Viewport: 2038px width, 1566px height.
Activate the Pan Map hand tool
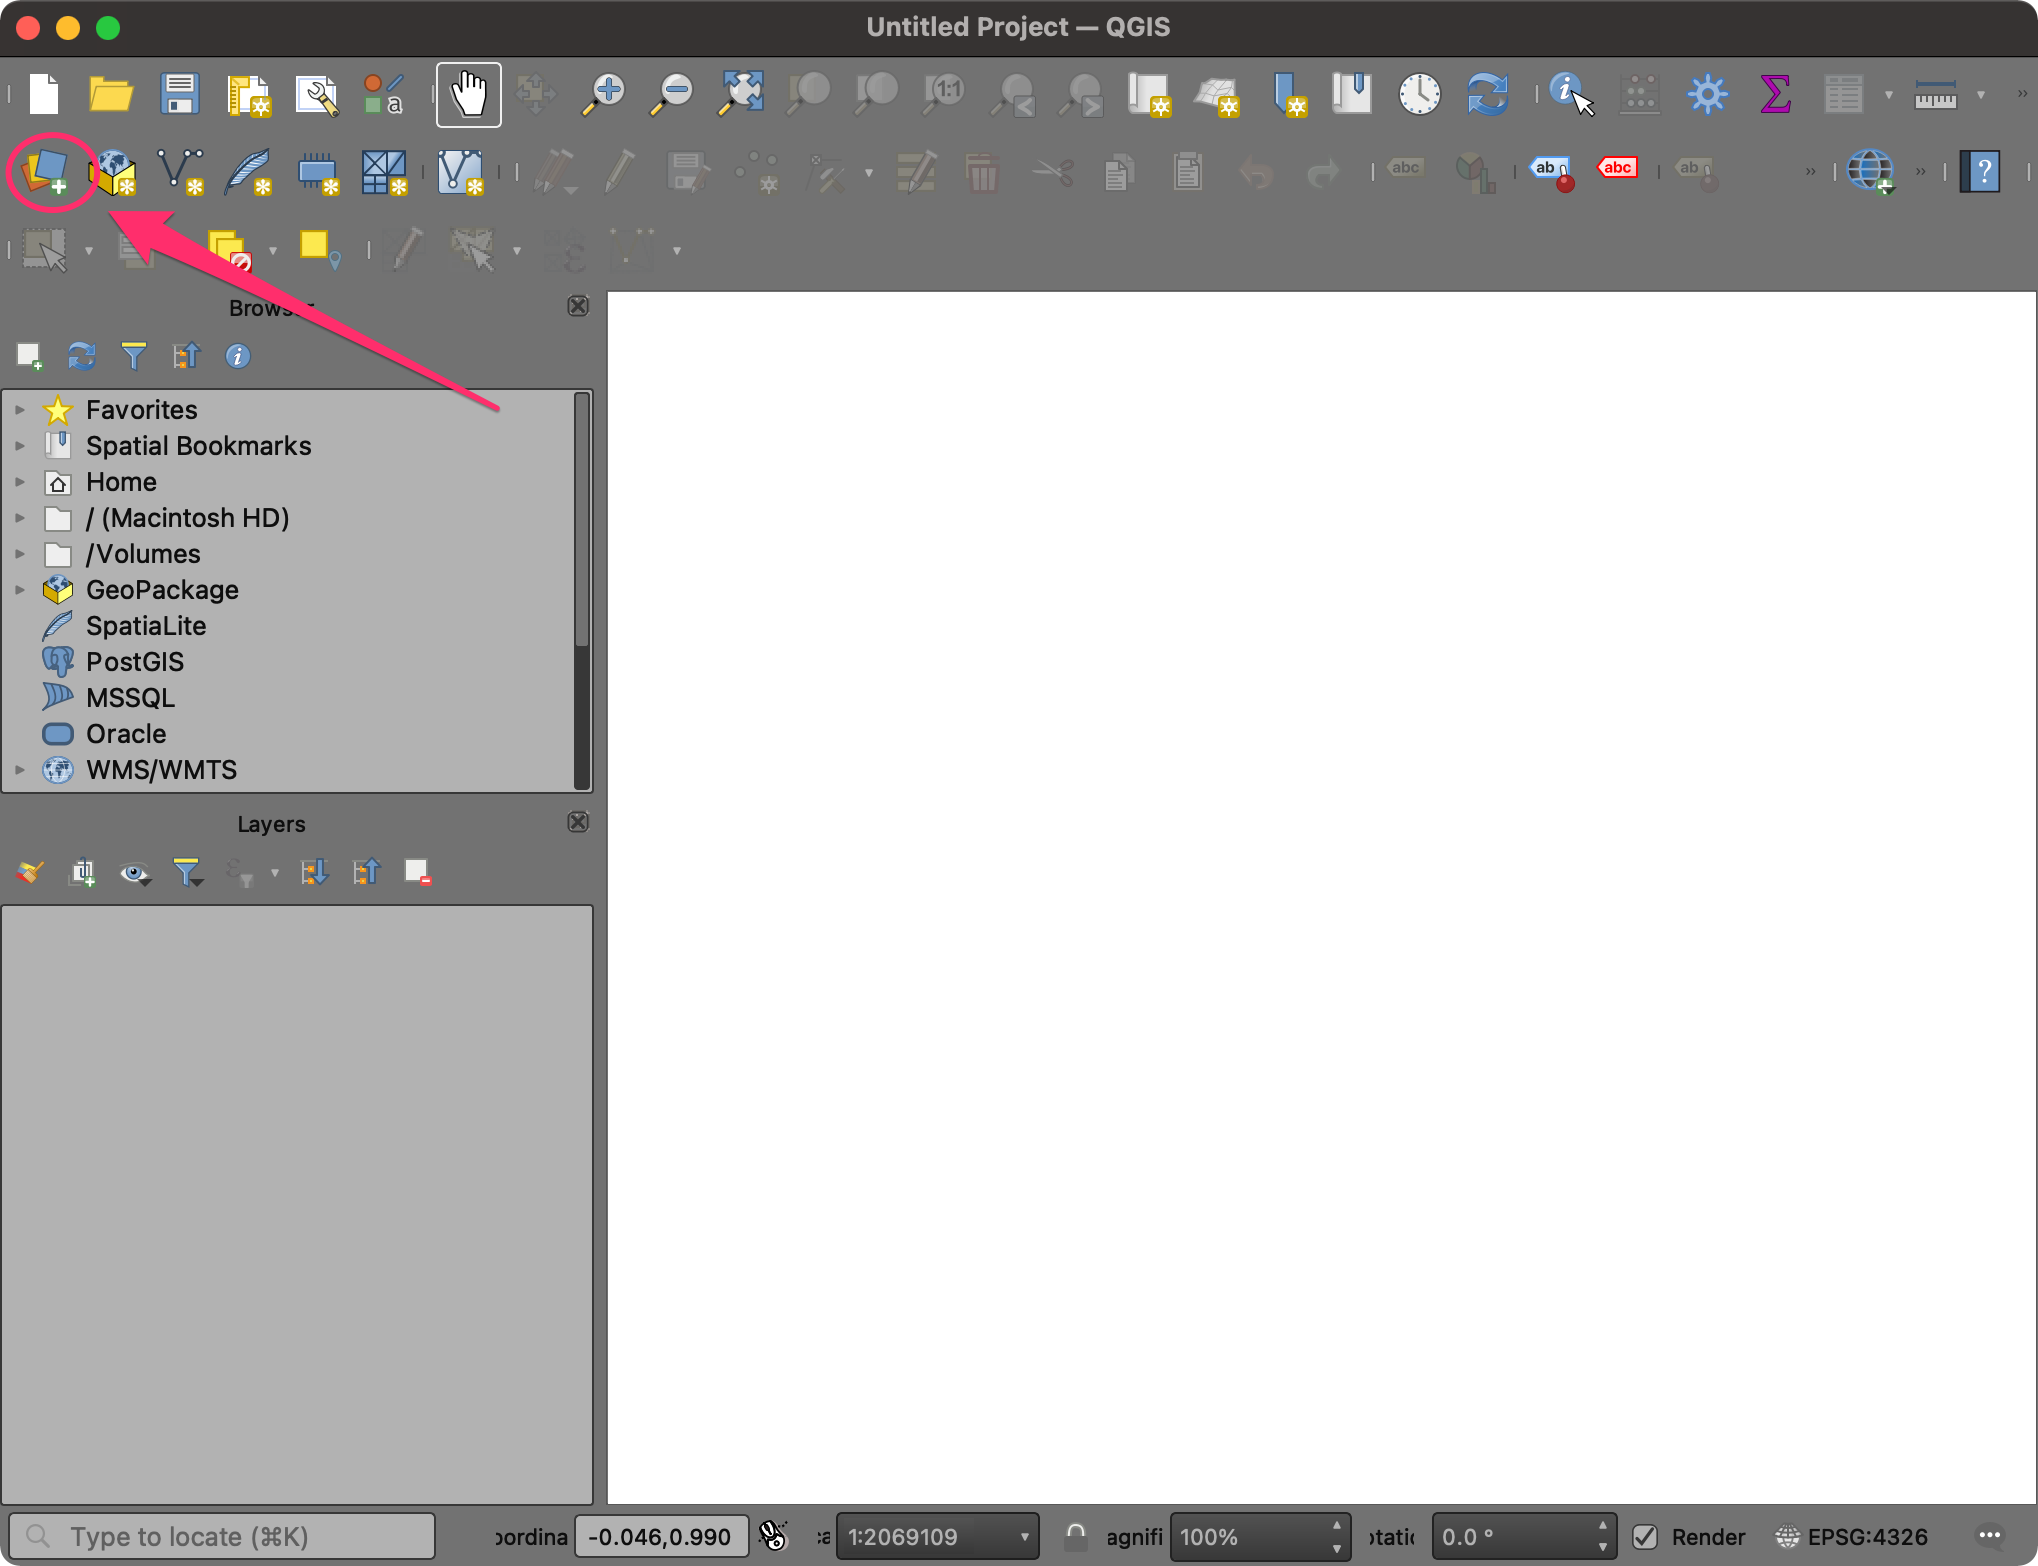[x=468, y=95]
